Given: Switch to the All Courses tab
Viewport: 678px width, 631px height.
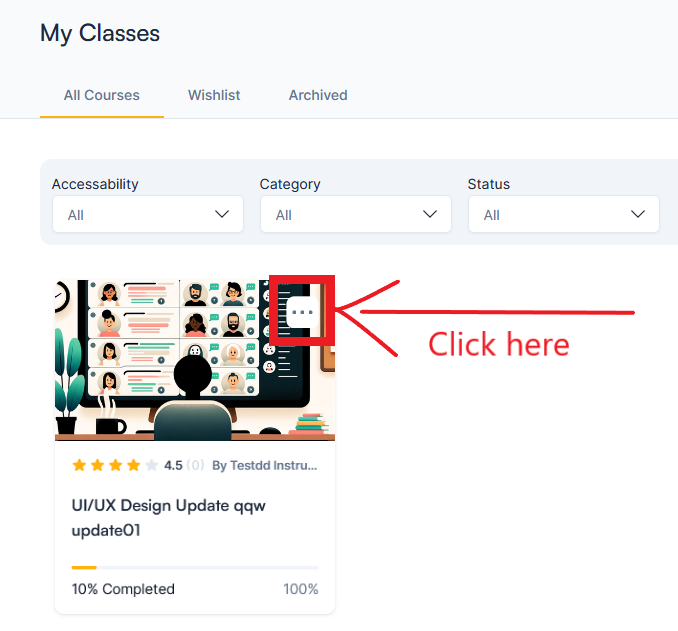Looking at the screenshot, I should coord(102,95).
